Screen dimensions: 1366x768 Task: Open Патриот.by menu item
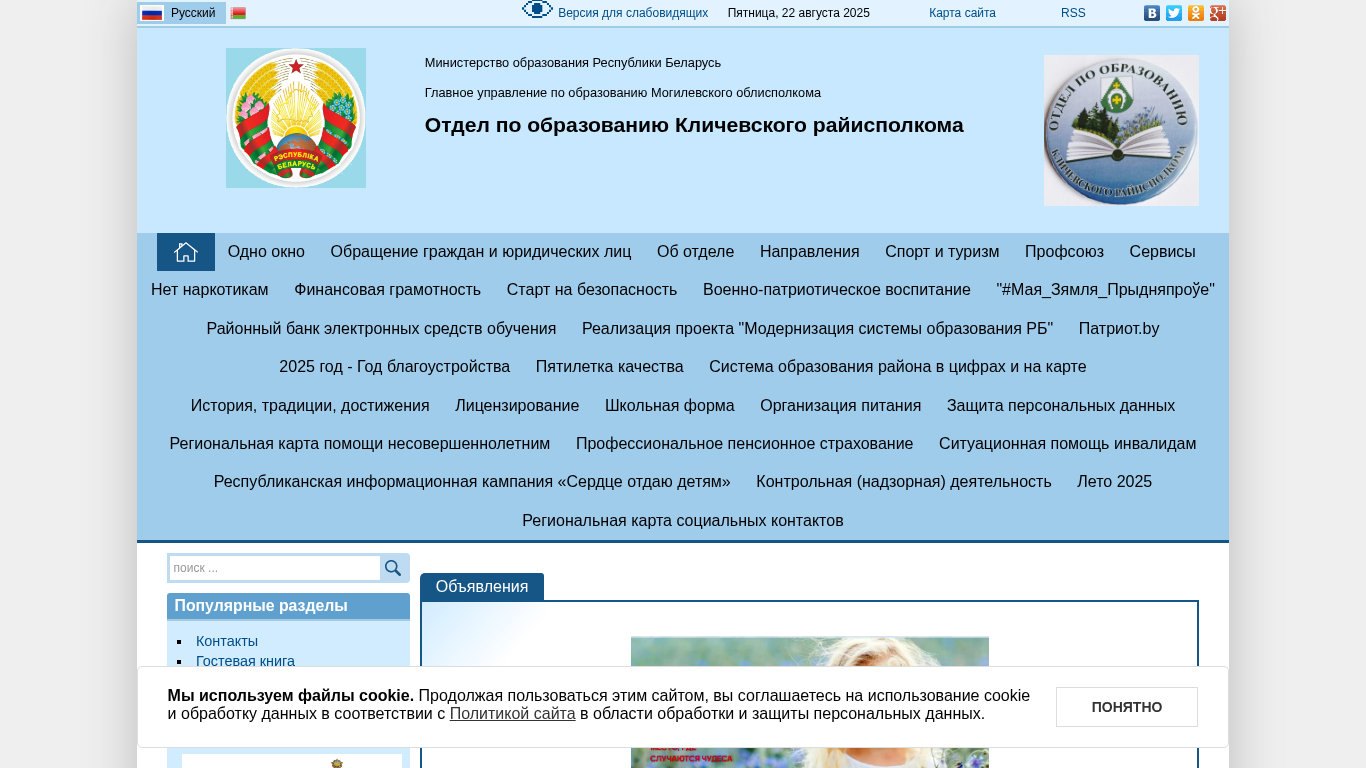coord(1119,329)
